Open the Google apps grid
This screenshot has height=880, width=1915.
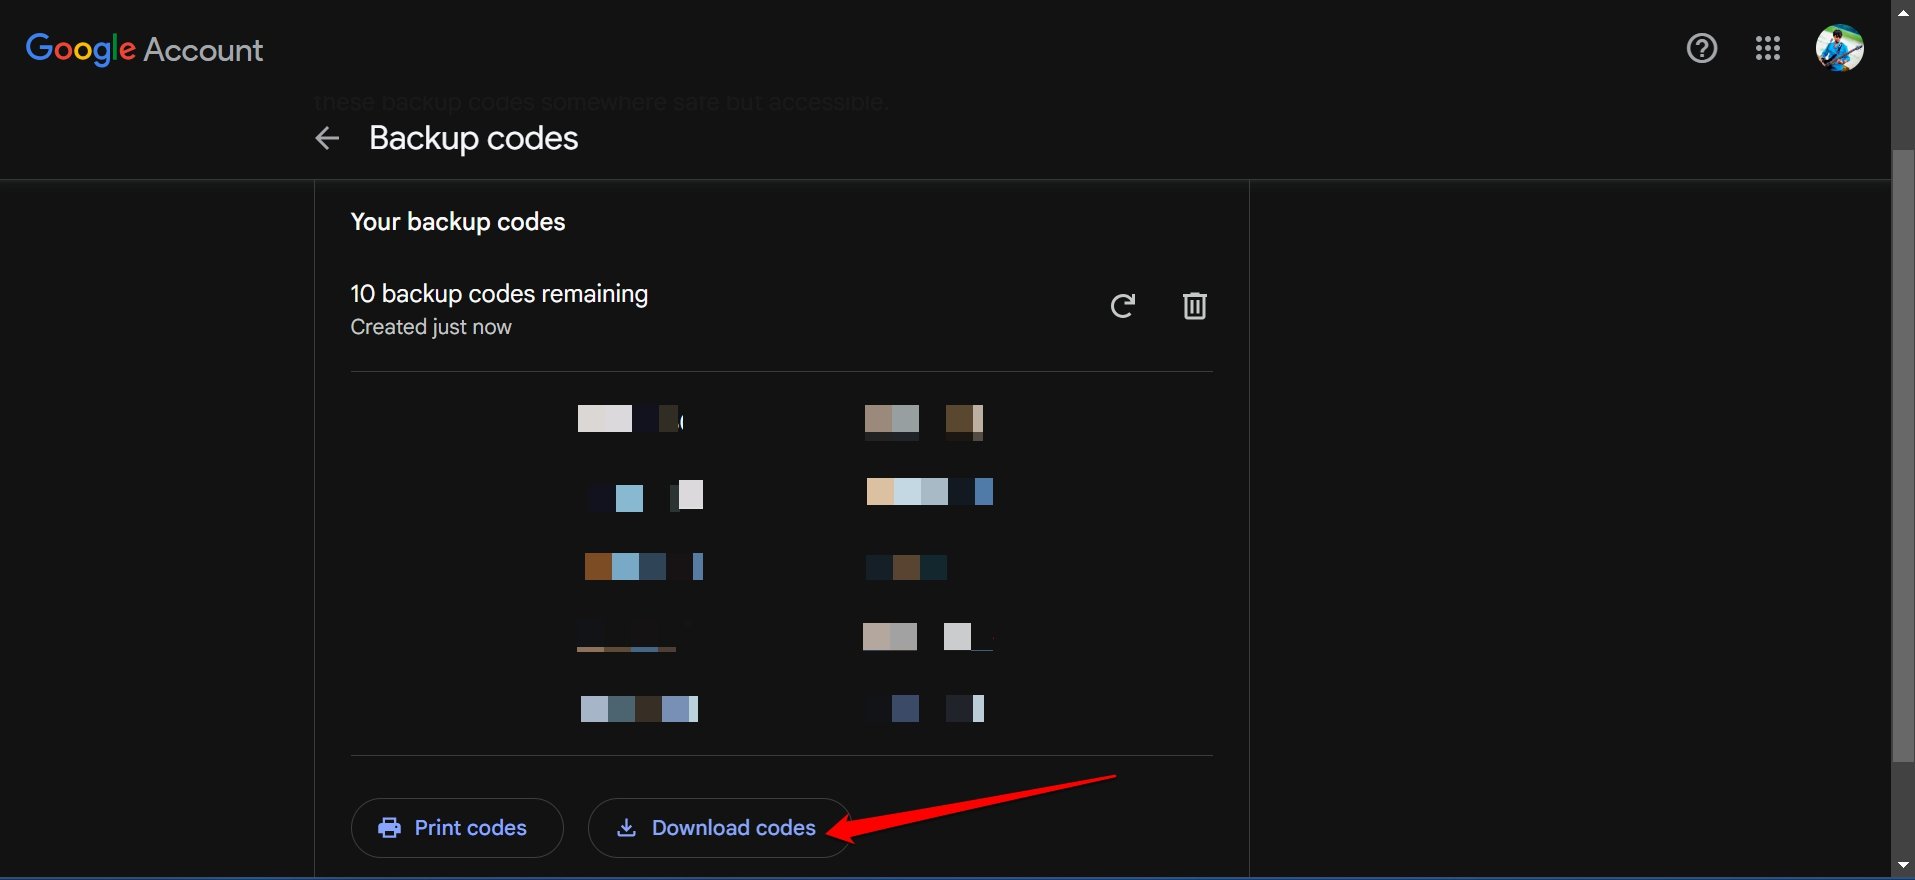click(1767, 48)
